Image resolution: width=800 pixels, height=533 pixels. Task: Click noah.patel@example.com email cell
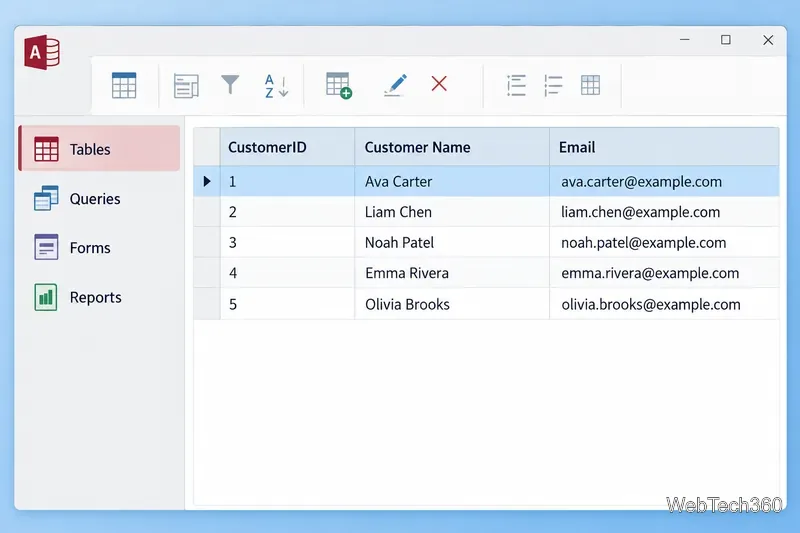[x=664, y=242]
